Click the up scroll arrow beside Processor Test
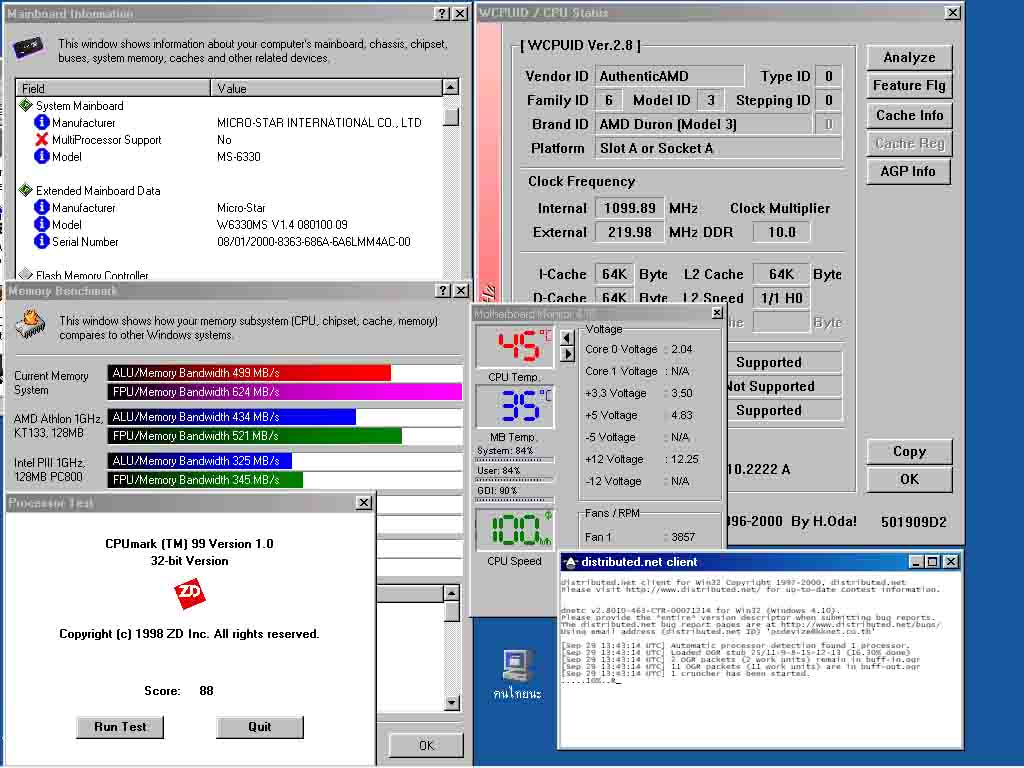 click(451, 593)
